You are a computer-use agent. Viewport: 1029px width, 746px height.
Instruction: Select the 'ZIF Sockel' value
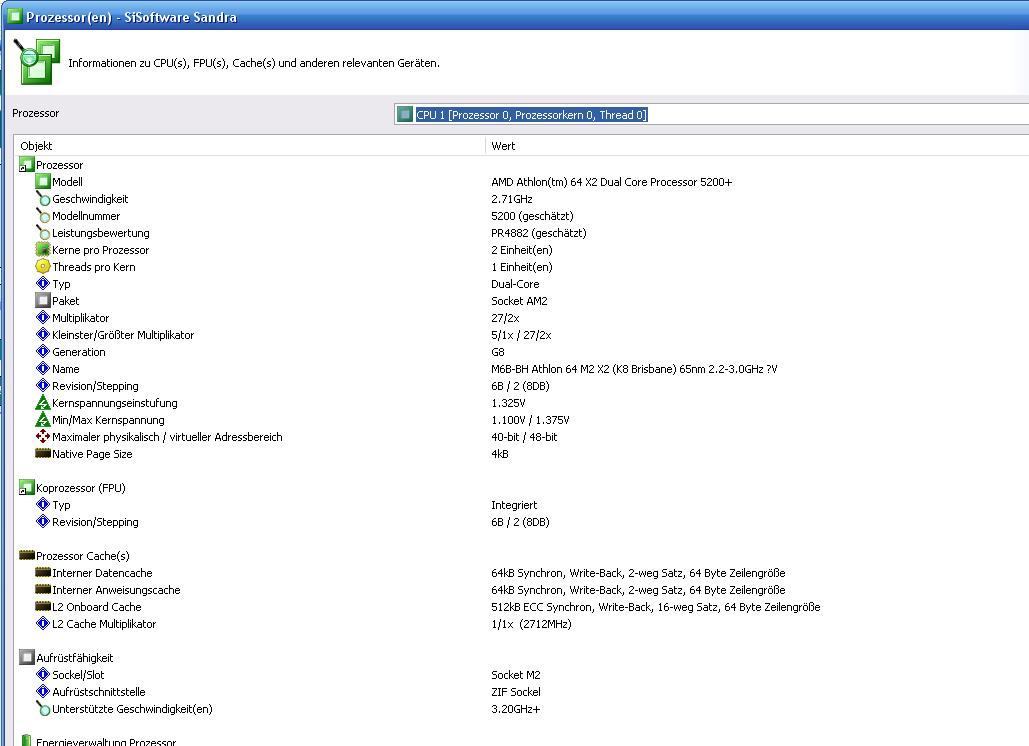click(516, 692)
